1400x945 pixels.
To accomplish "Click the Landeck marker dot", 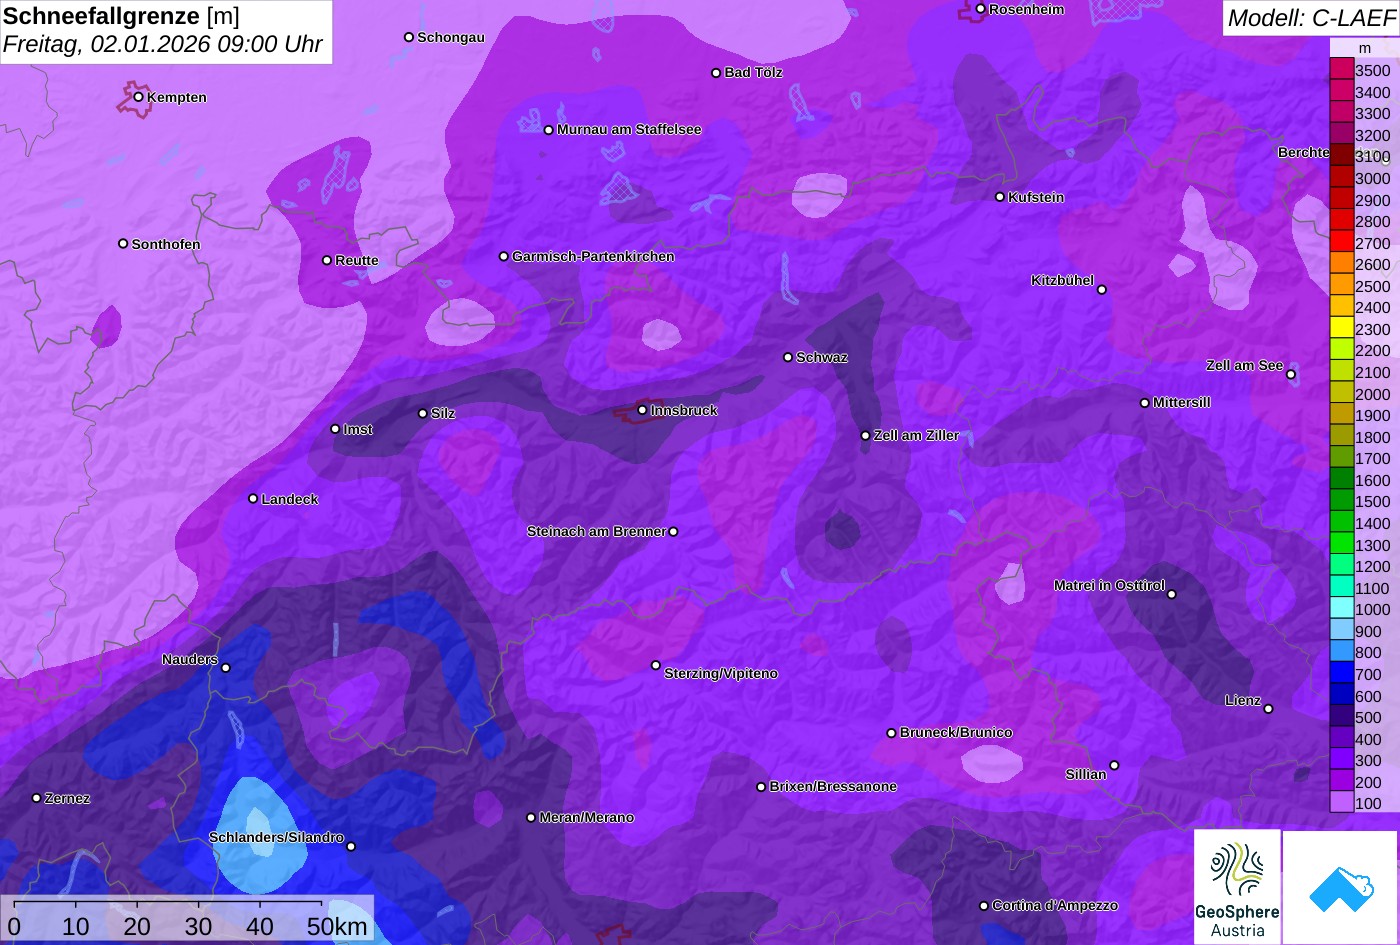I will pyautogui.click(x=253, y=499).
